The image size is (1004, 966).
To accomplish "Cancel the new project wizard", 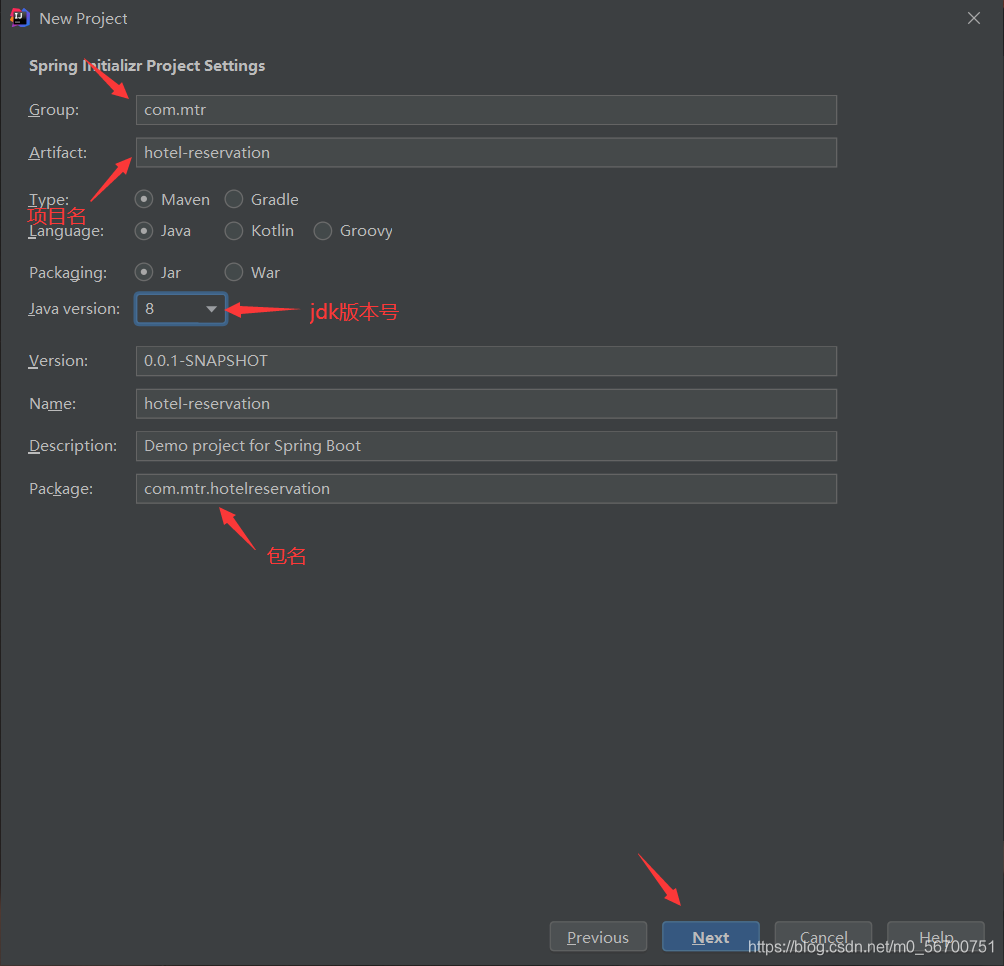I will (x=823, y=937).
